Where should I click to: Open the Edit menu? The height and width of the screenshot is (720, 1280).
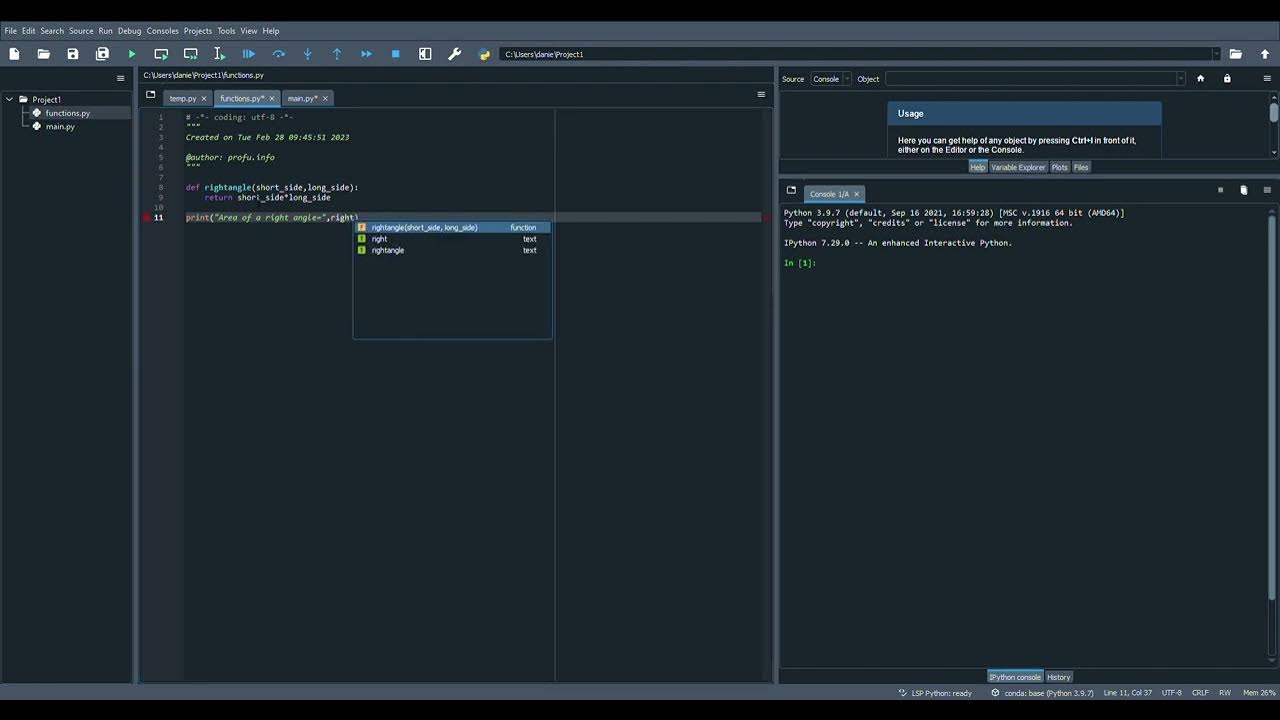click(x=28, y=31)
